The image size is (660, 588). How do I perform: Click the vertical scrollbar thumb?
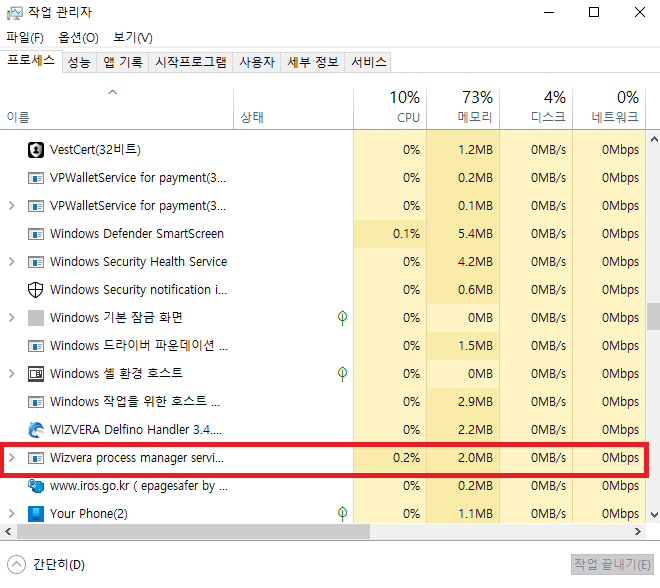click(x=654, y=316)
